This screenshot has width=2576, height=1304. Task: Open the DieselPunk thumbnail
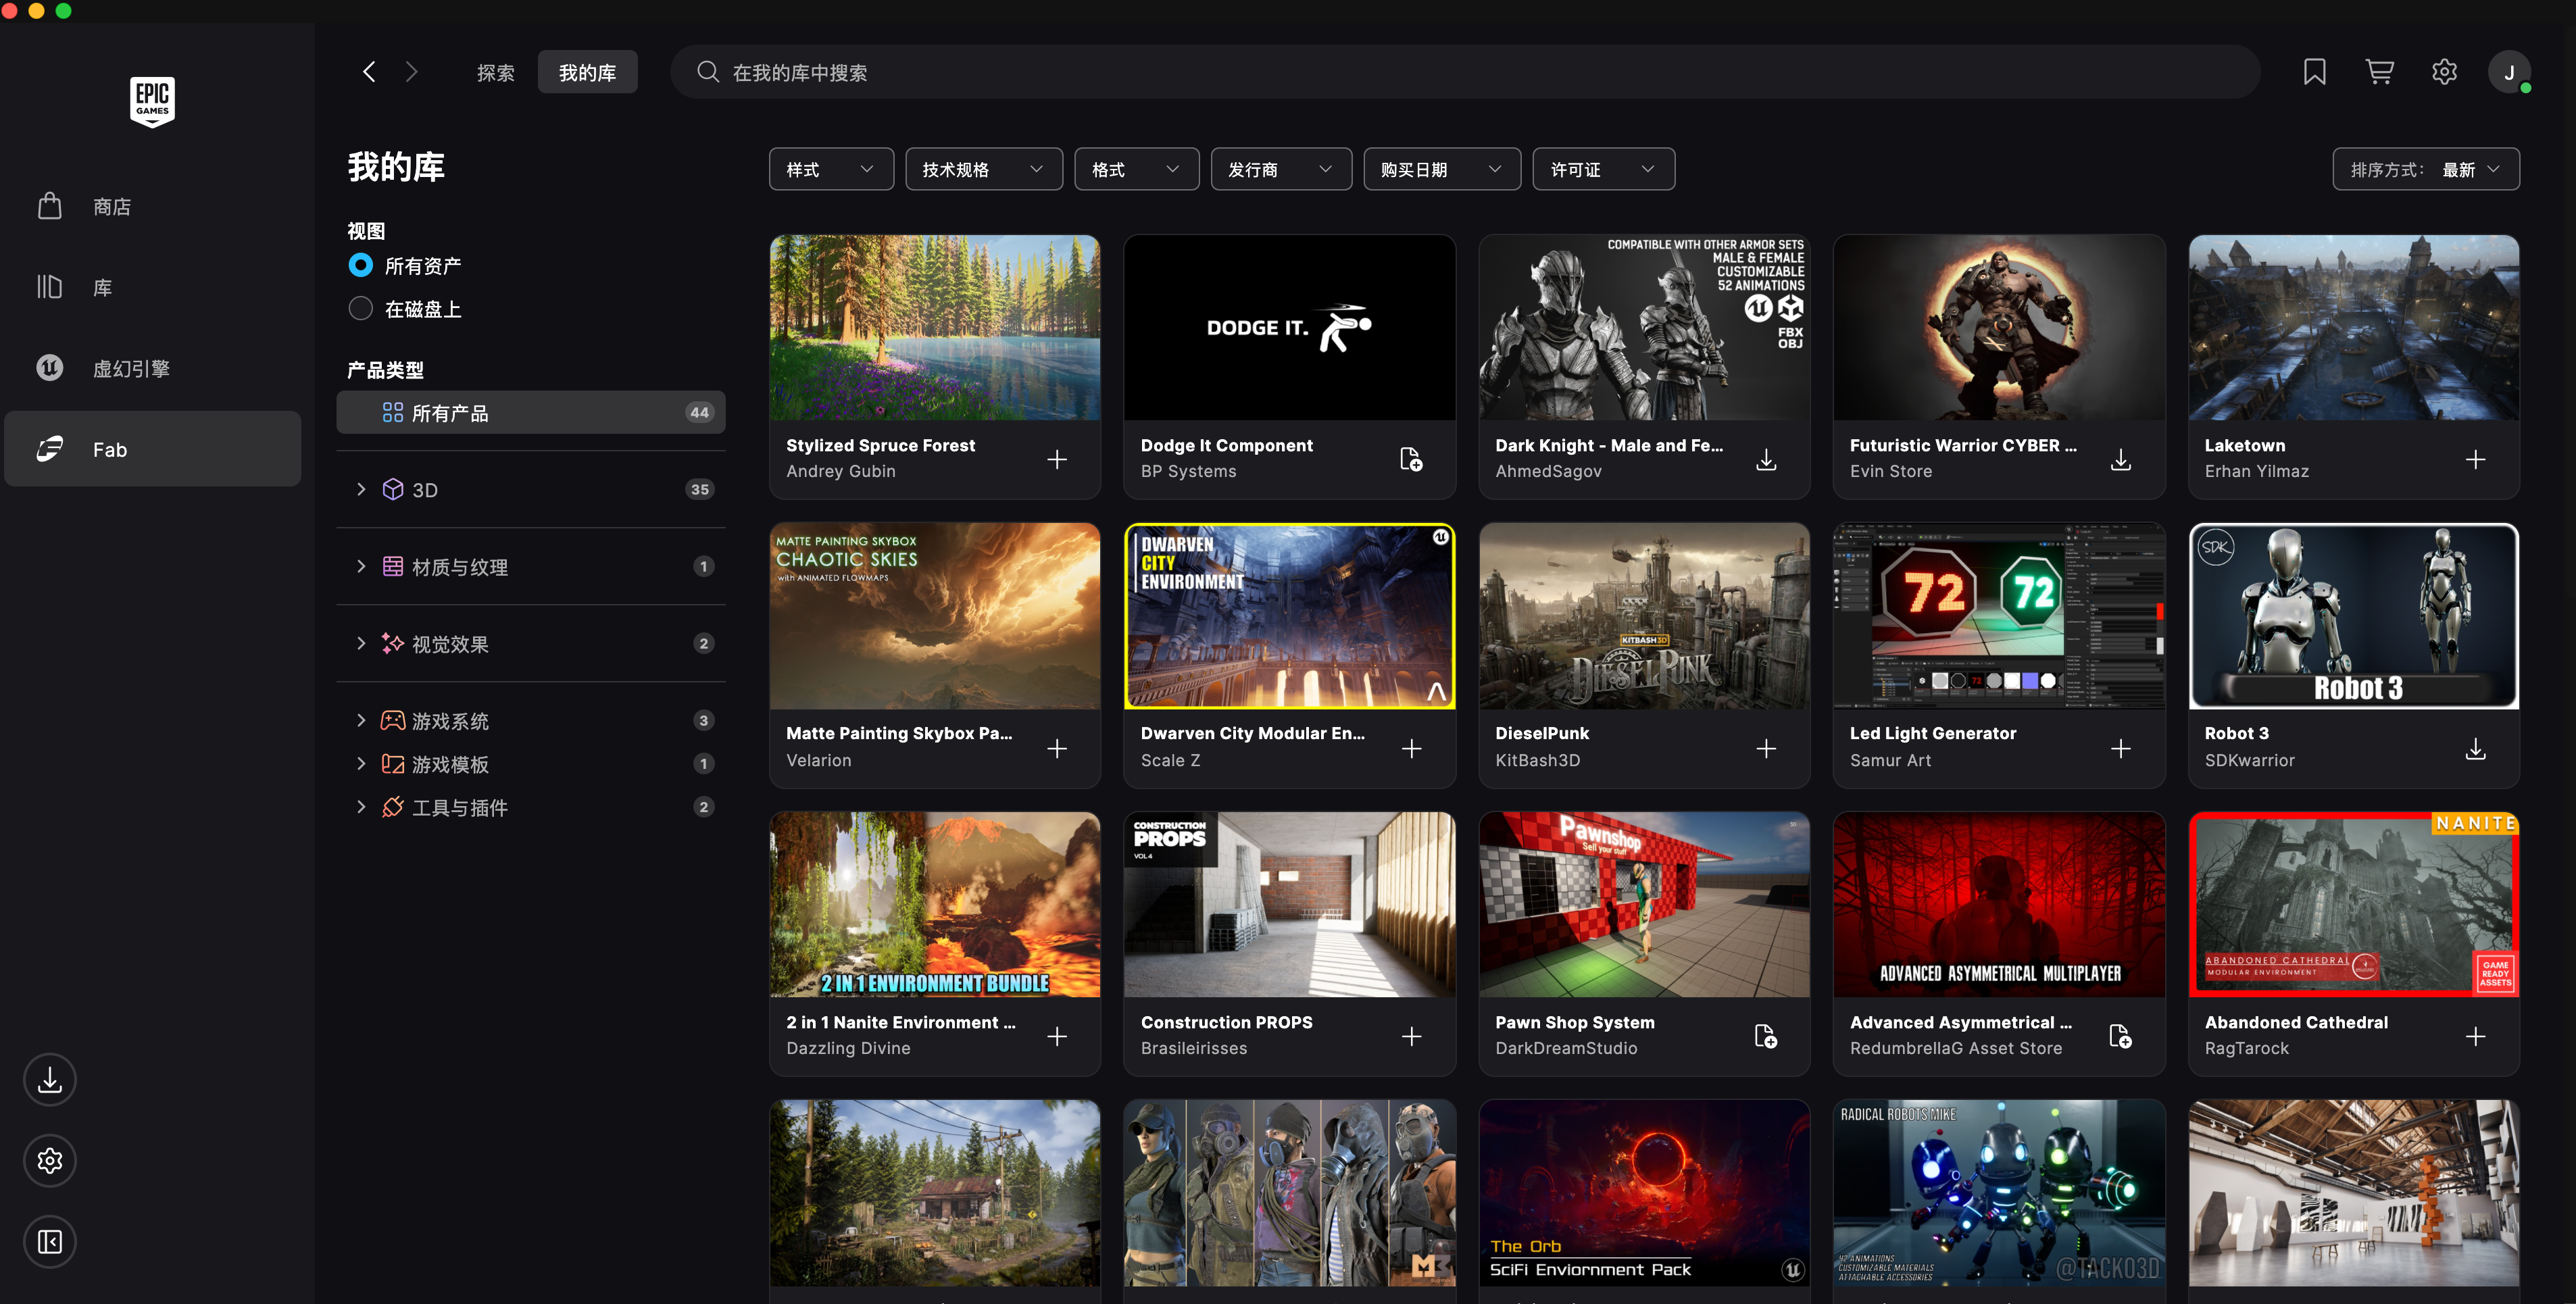coord(1643,616)
